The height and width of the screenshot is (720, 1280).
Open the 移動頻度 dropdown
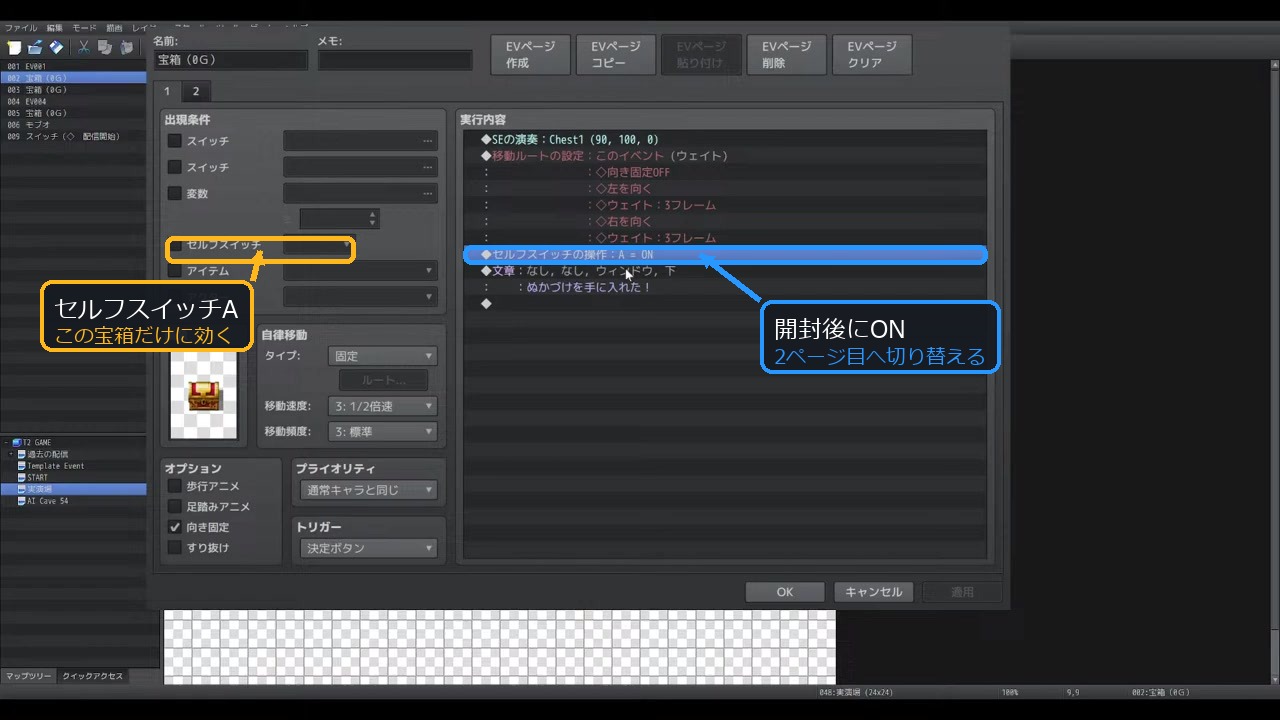pyautogui.click(x=382, y=432)
